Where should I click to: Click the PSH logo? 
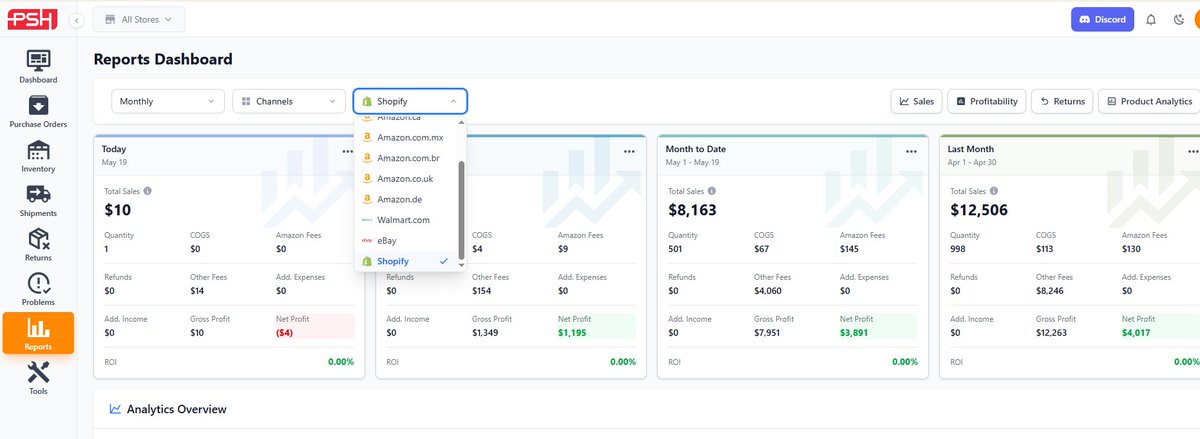(x=32, y=19)
